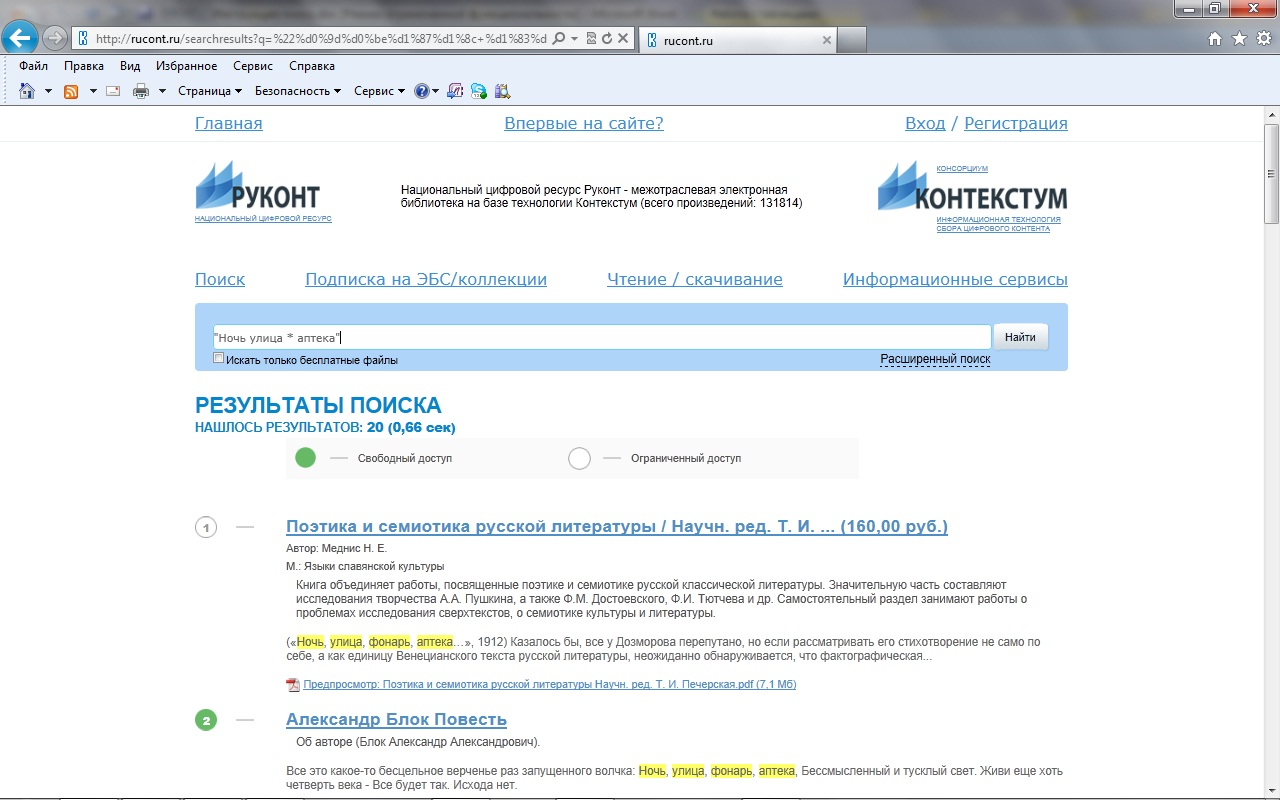Open the Сервис dropdown in command bar
The image size is (1280, 800).
(380, 91)
